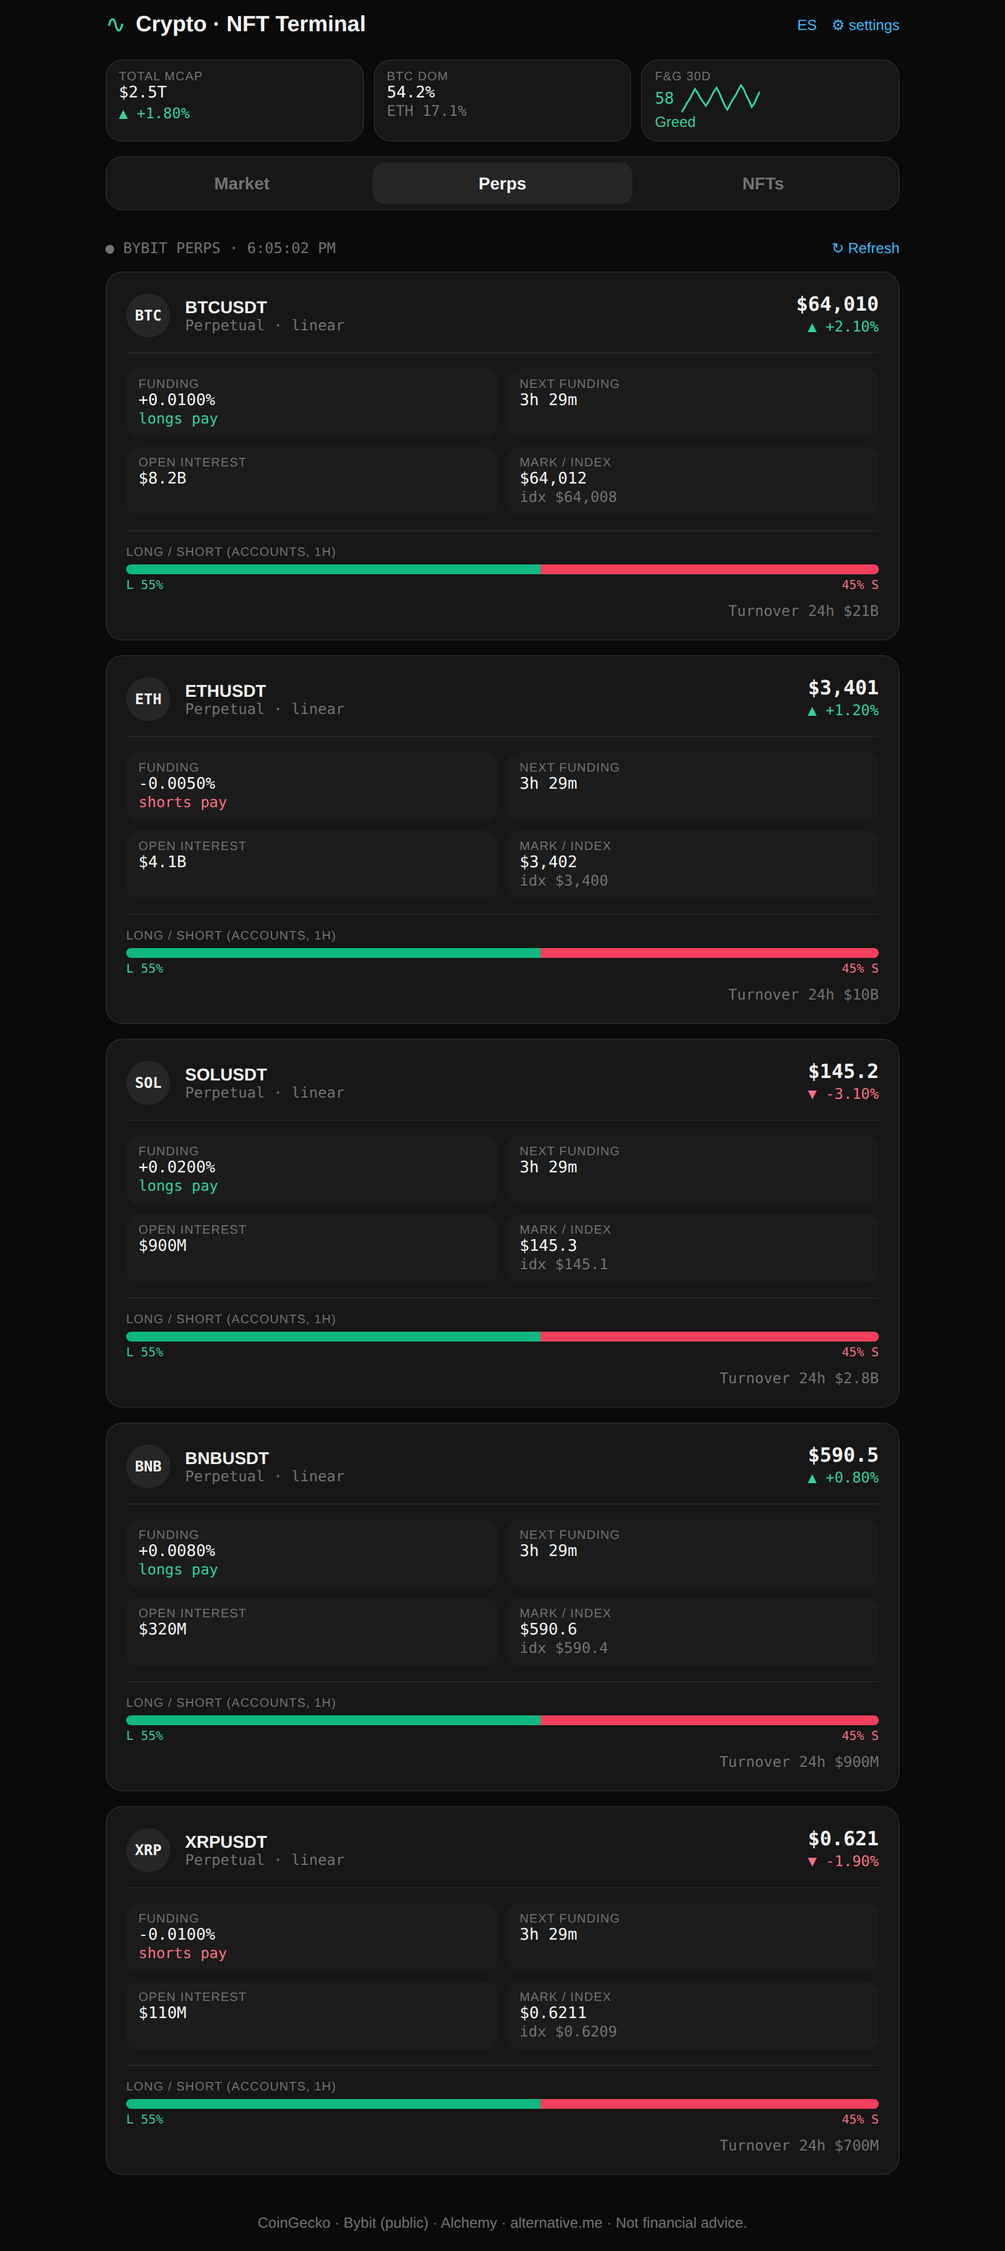Click the BNB coin badge icon

coord(148,1466)
